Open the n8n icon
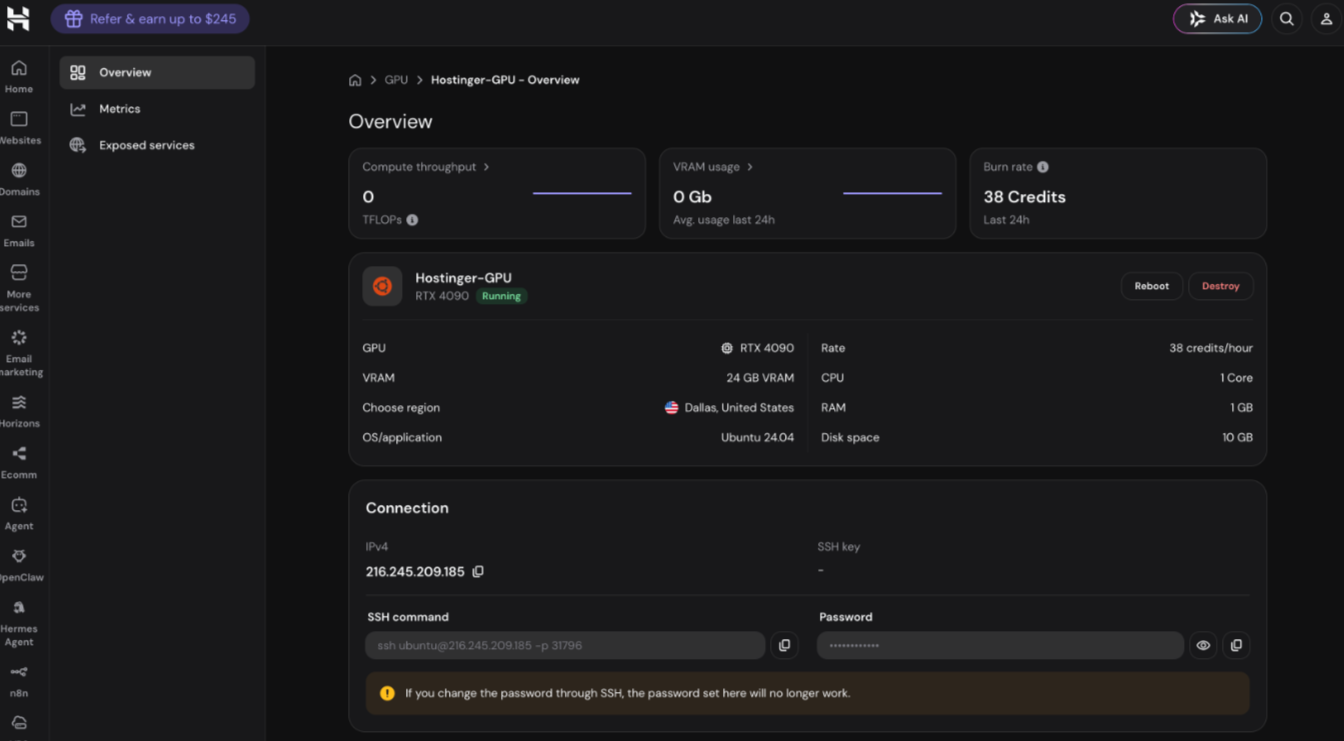This screenshot has width=1344, height=741. (19, 672)
